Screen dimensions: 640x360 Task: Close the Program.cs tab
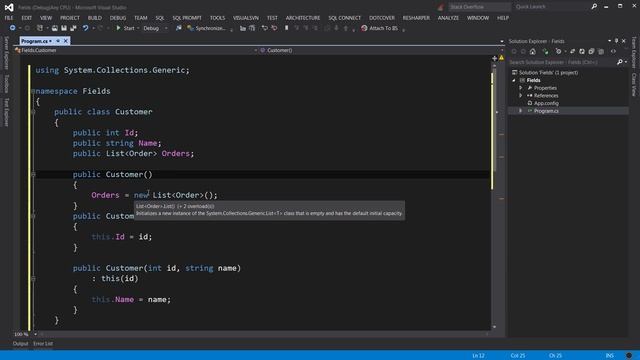[66, 41]
